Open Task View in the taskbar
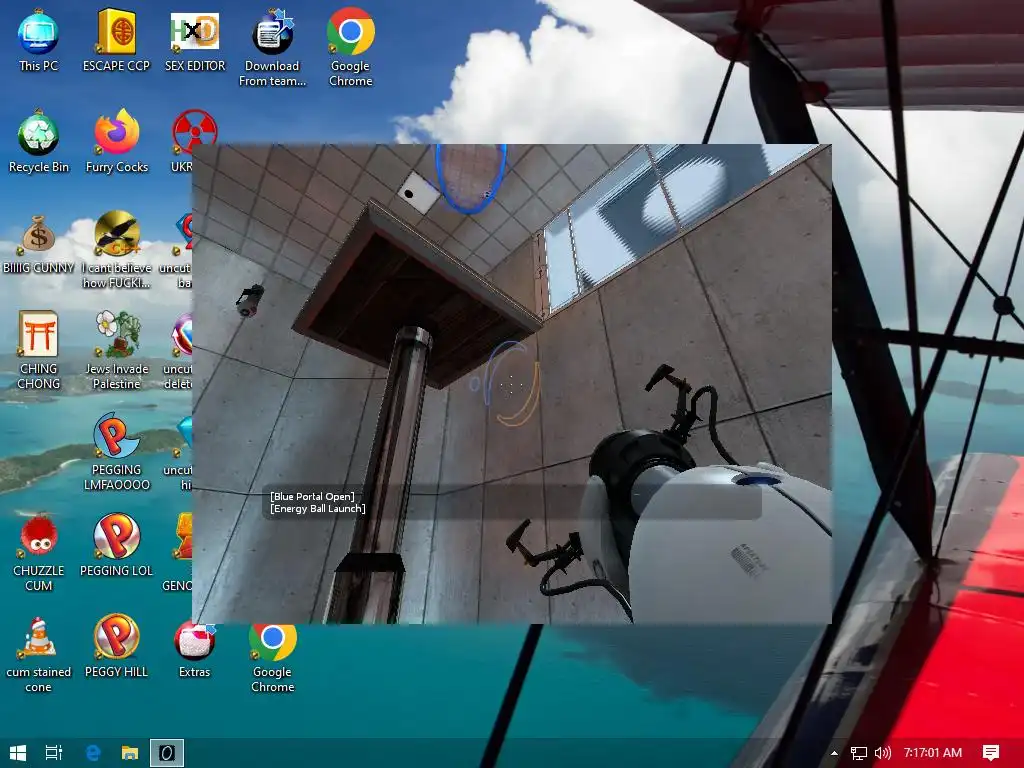The image size is (1024, 768). point(54,753)
